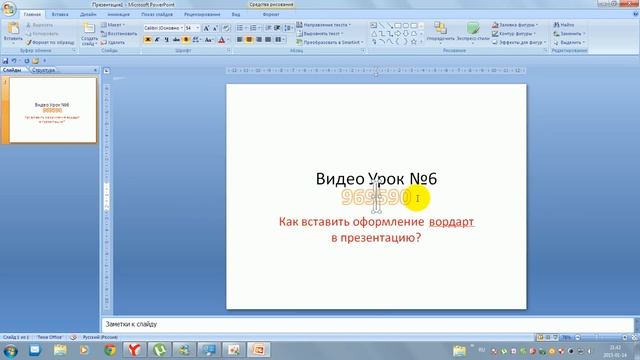The width and height of the screenshot is (640, 360).
Task: Create a new slide (Создать слайд)
Action: click(89, 33)
